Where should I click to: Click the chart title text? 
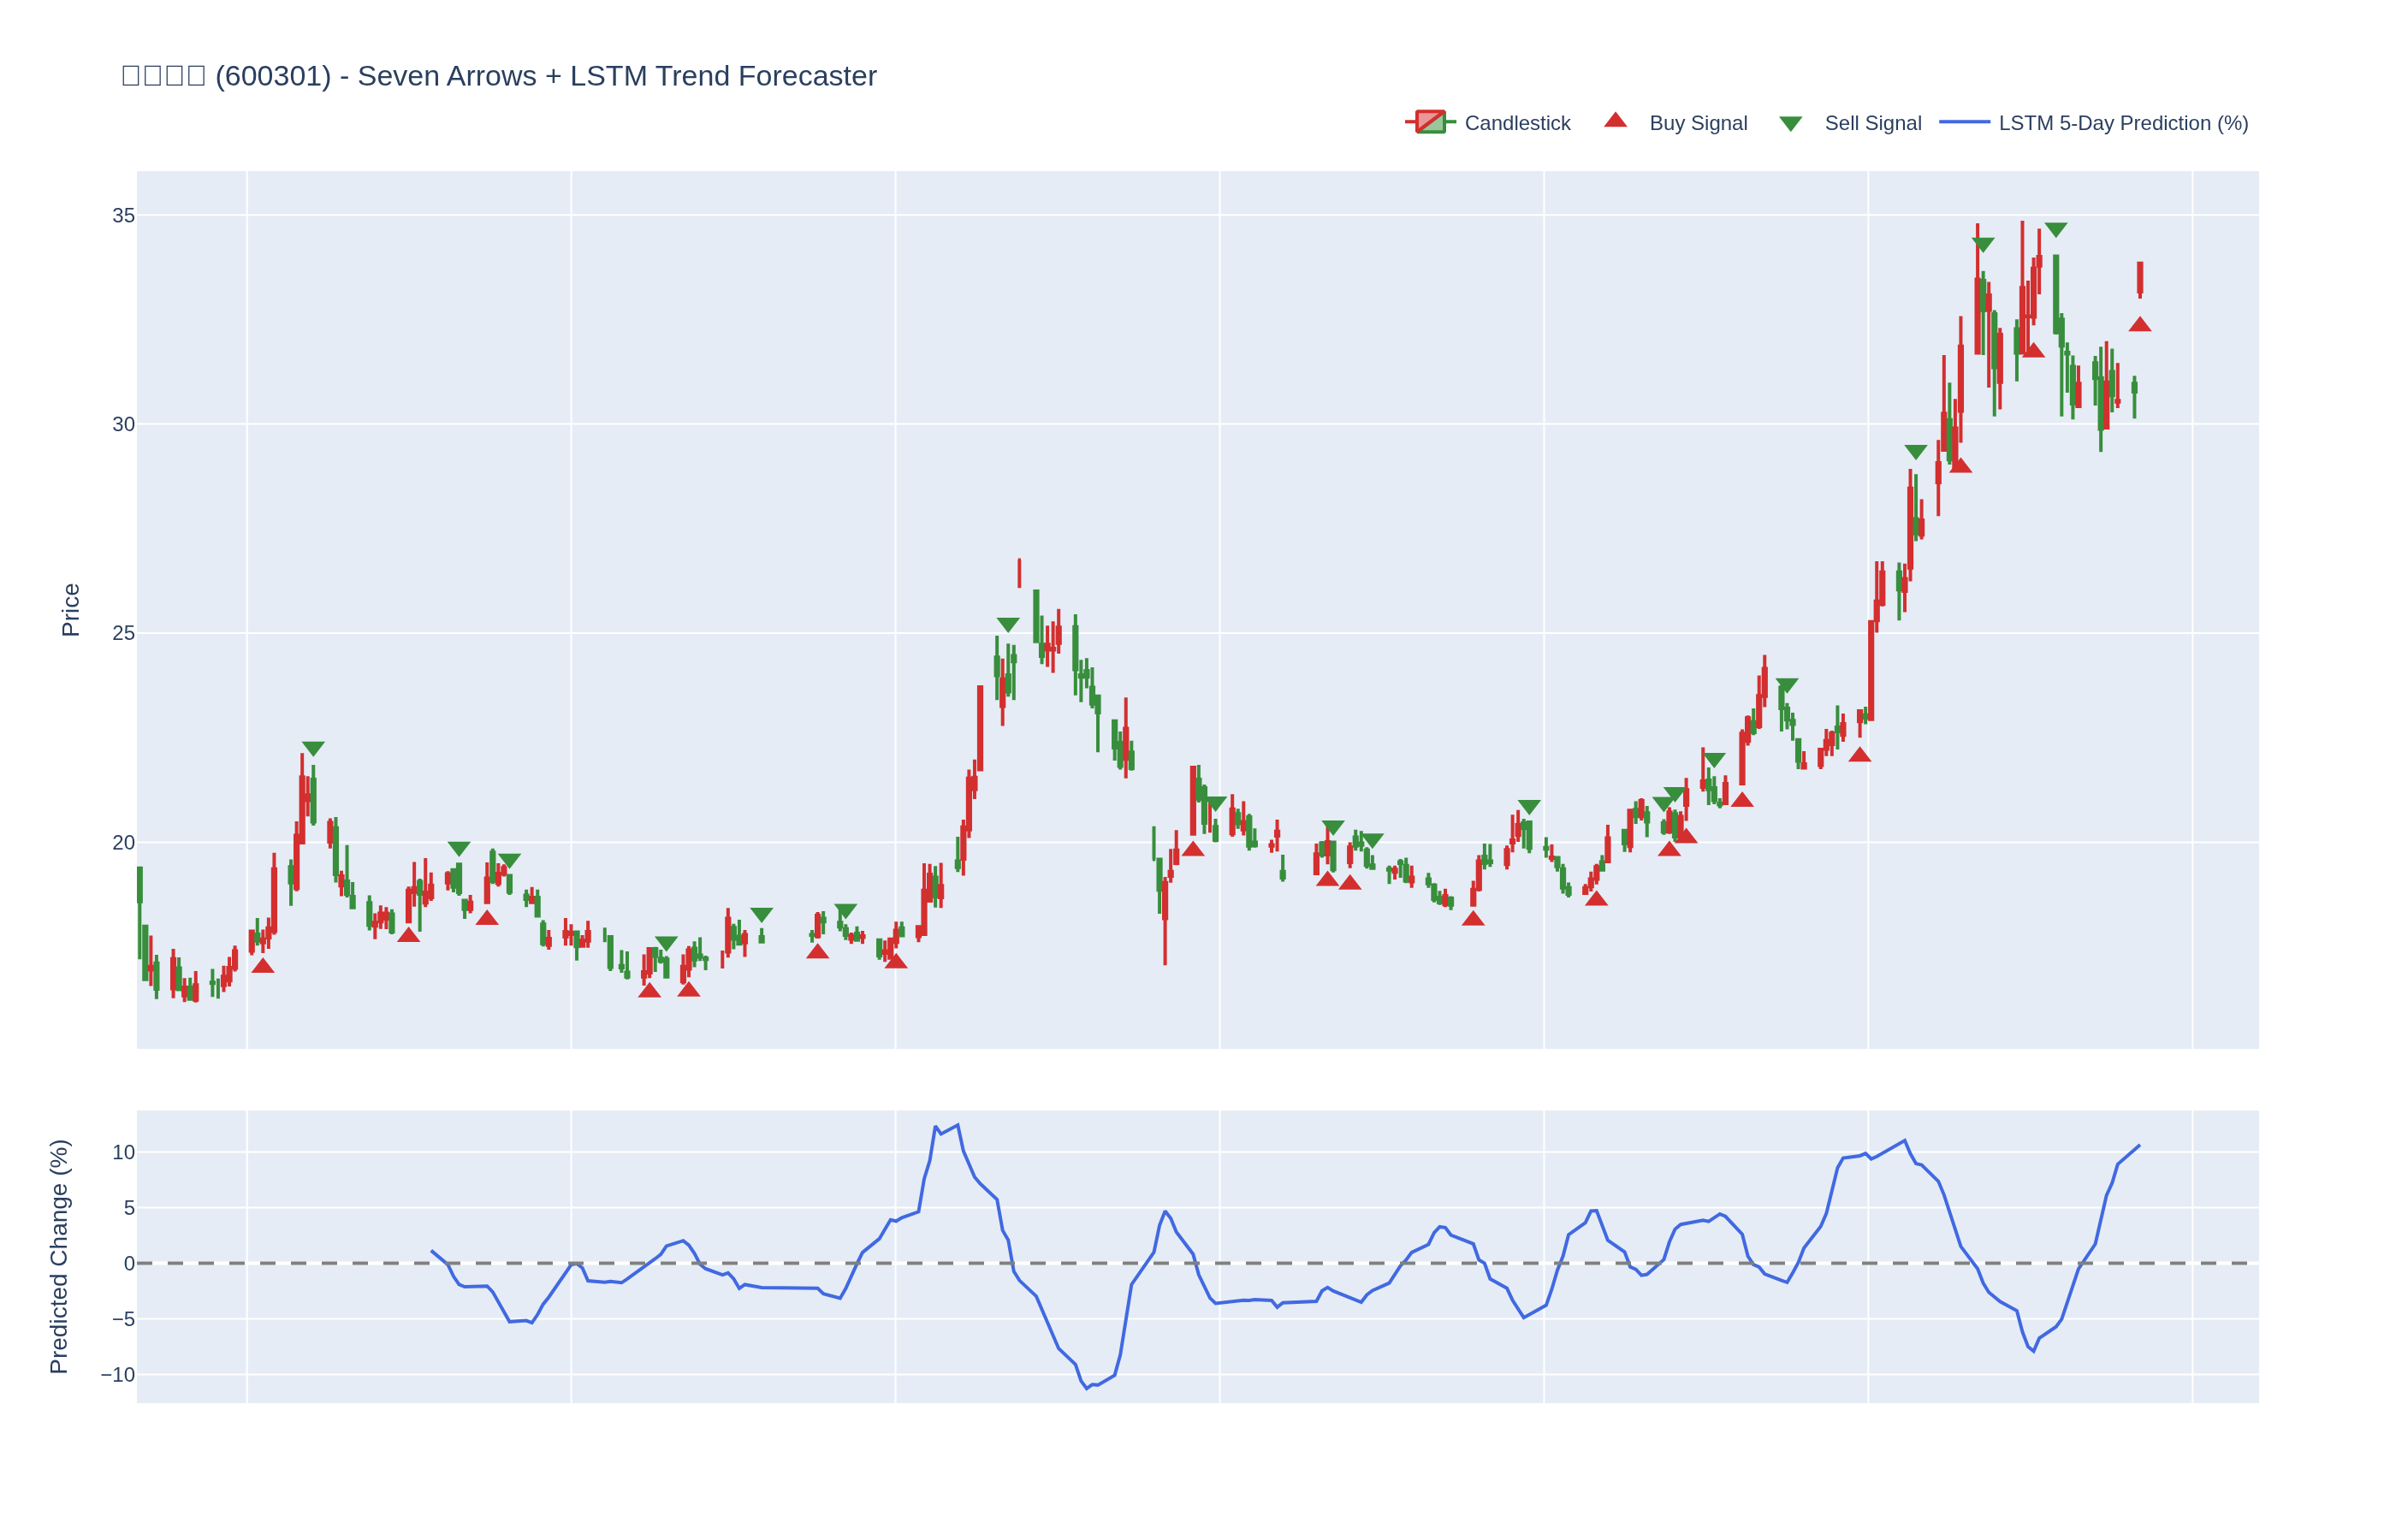pos(498,76)
